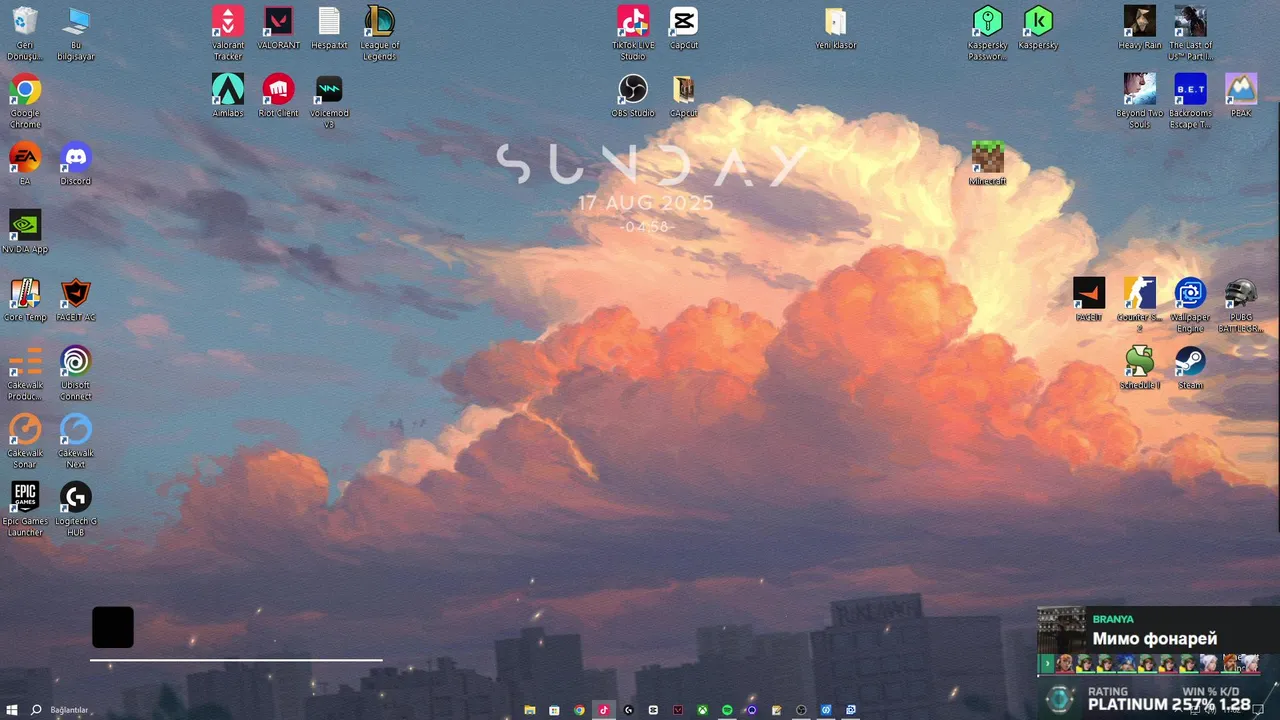Open Steam desktop shortcut
The height and width of the screenshot is (720, 1280).
coord(1190,367)
